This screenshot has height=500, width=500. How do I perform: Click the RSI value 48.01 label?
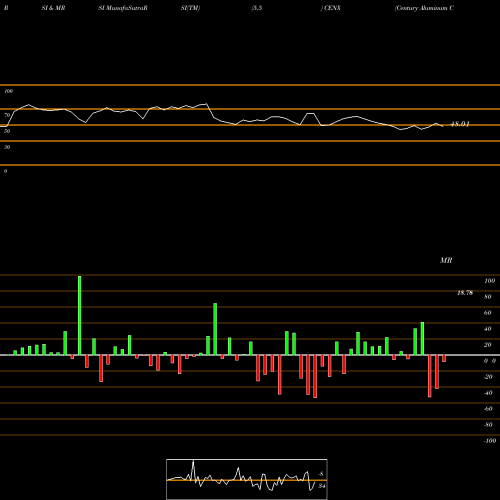[x=460, y=124]
